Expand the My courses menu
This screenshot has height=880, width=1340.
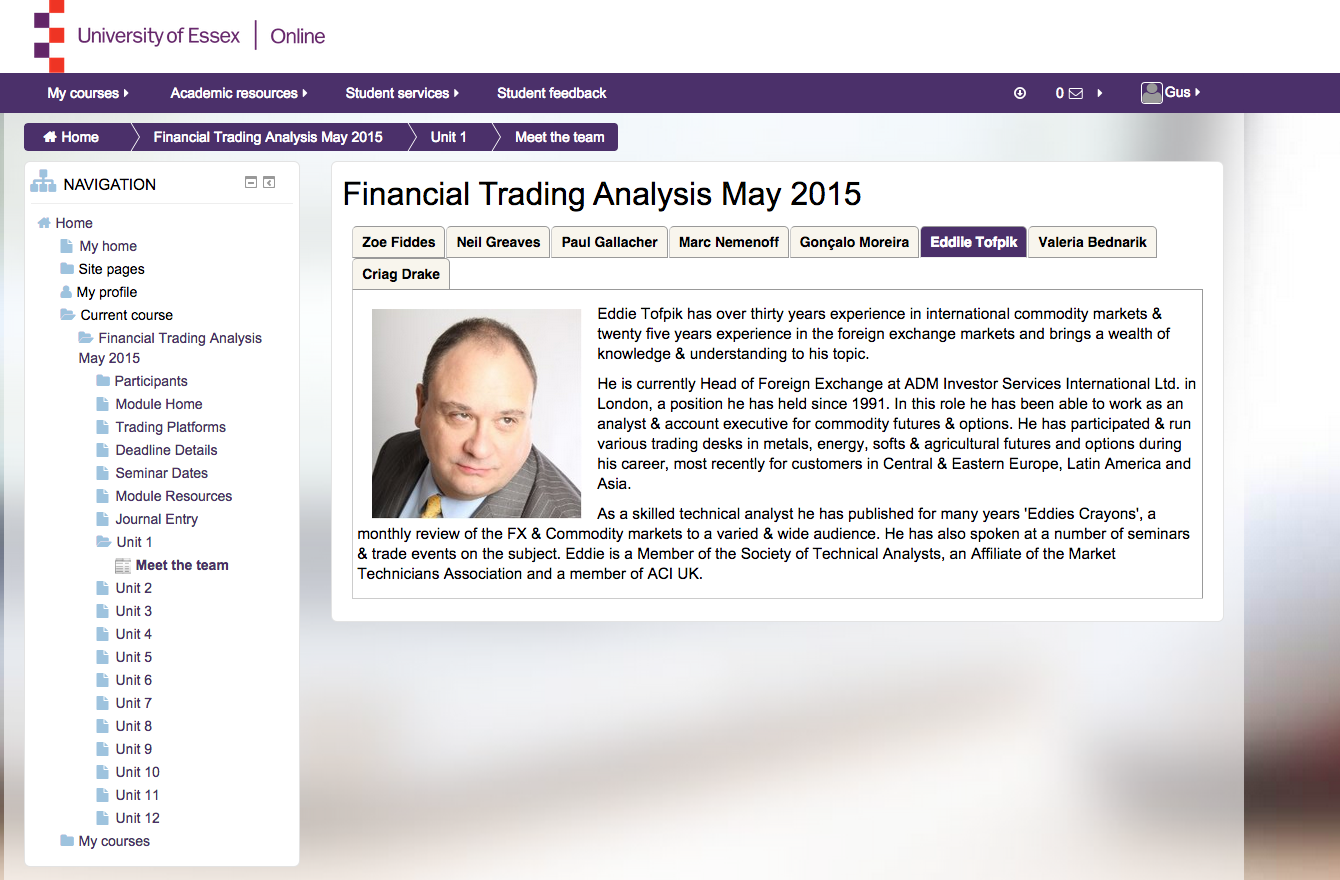(x=88, y=93)
